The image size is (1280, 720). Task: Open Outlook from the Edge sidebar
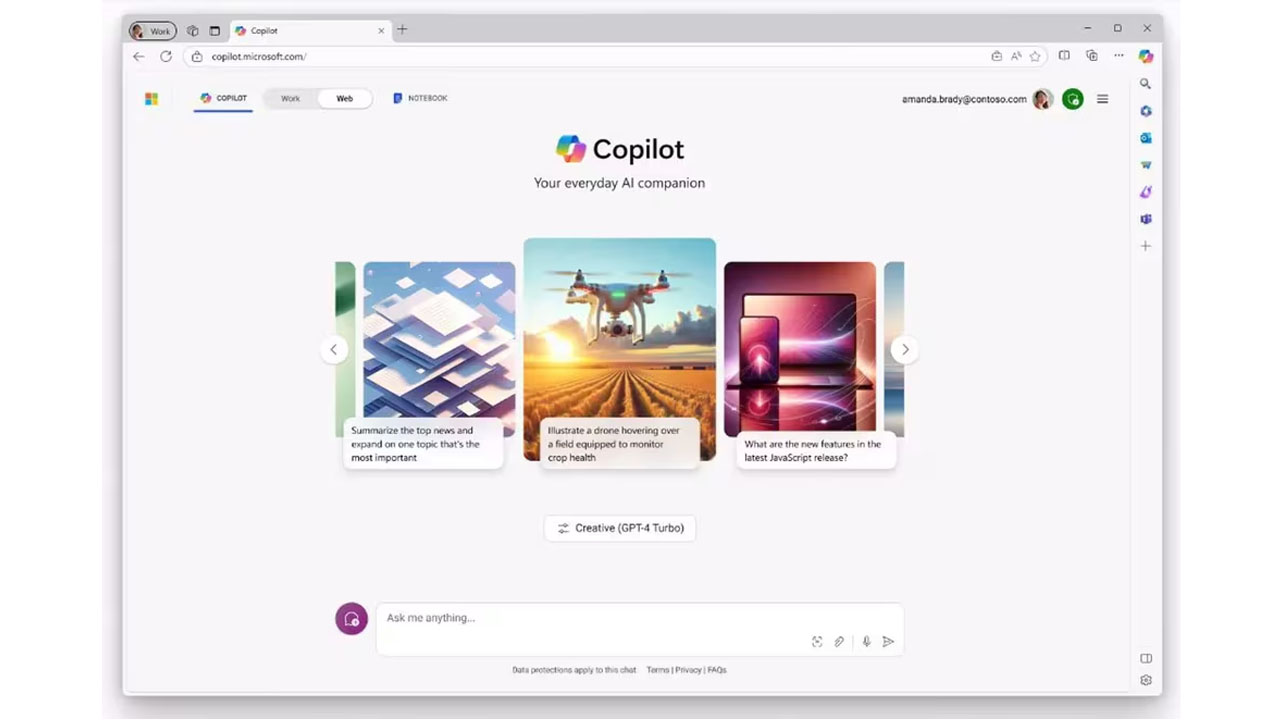[x=1146, y=138]
